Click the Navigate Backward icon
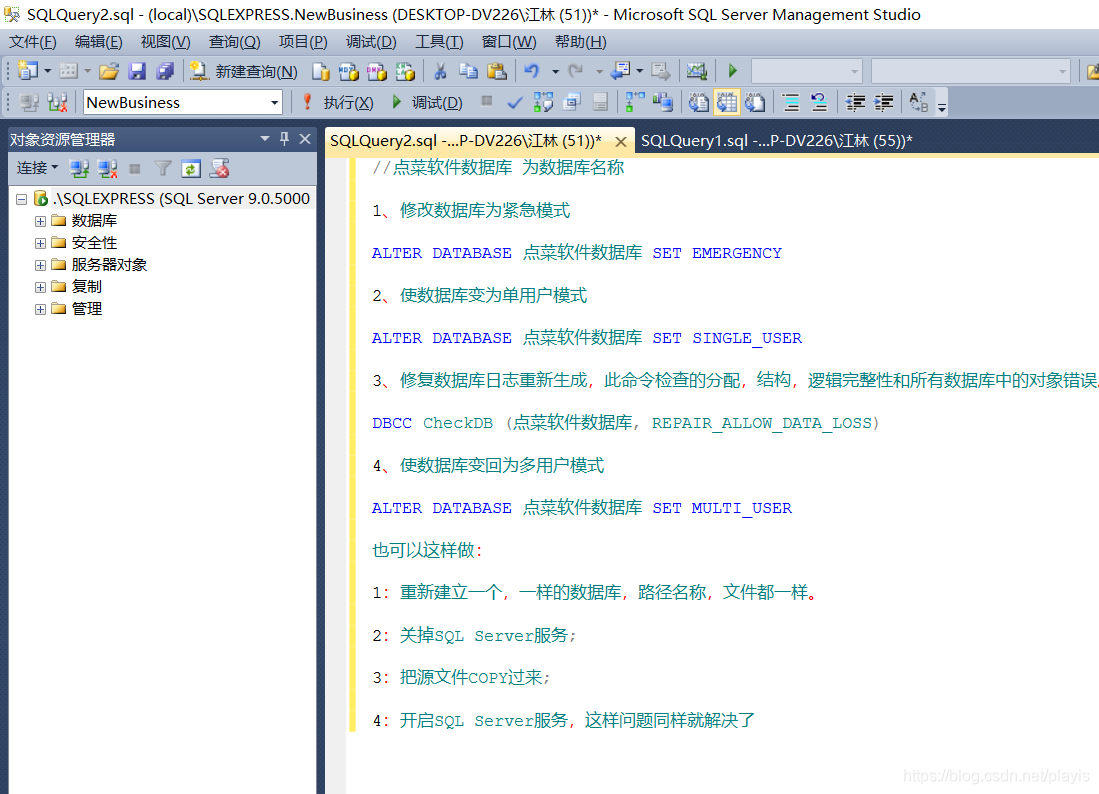1099x794 pixels. pos(620,71)
